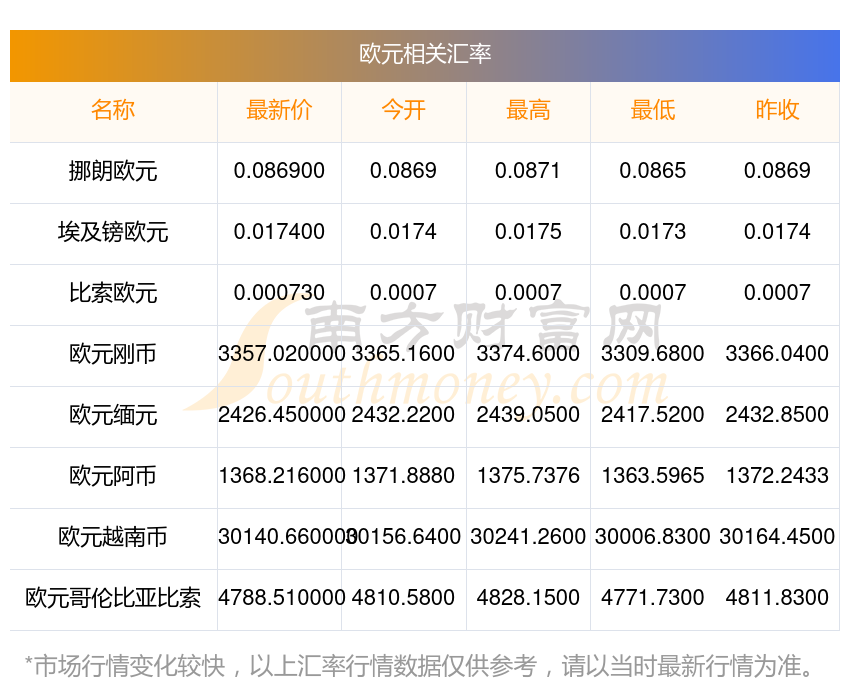Screen dimensions: 850x698
Task: Click the 欧元缅元 row name
Action: (x=113, y=415)
